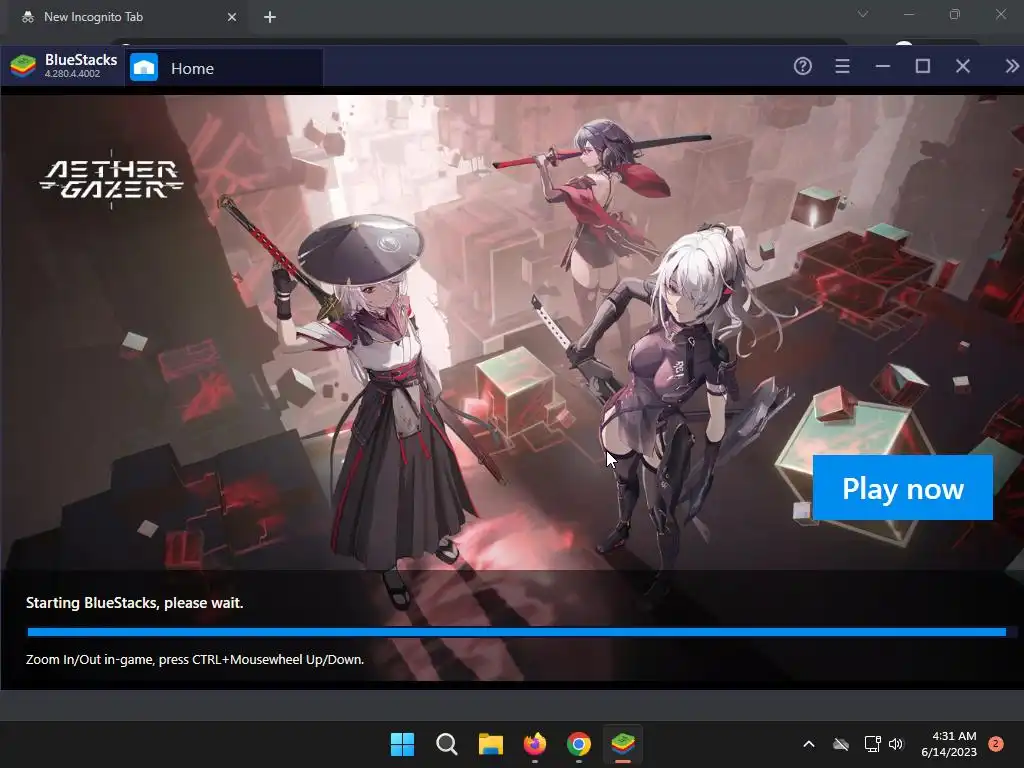This screenshot has width=1024, height=768.
Task: Show hidden system tray icons
Action: click(808, 744)
